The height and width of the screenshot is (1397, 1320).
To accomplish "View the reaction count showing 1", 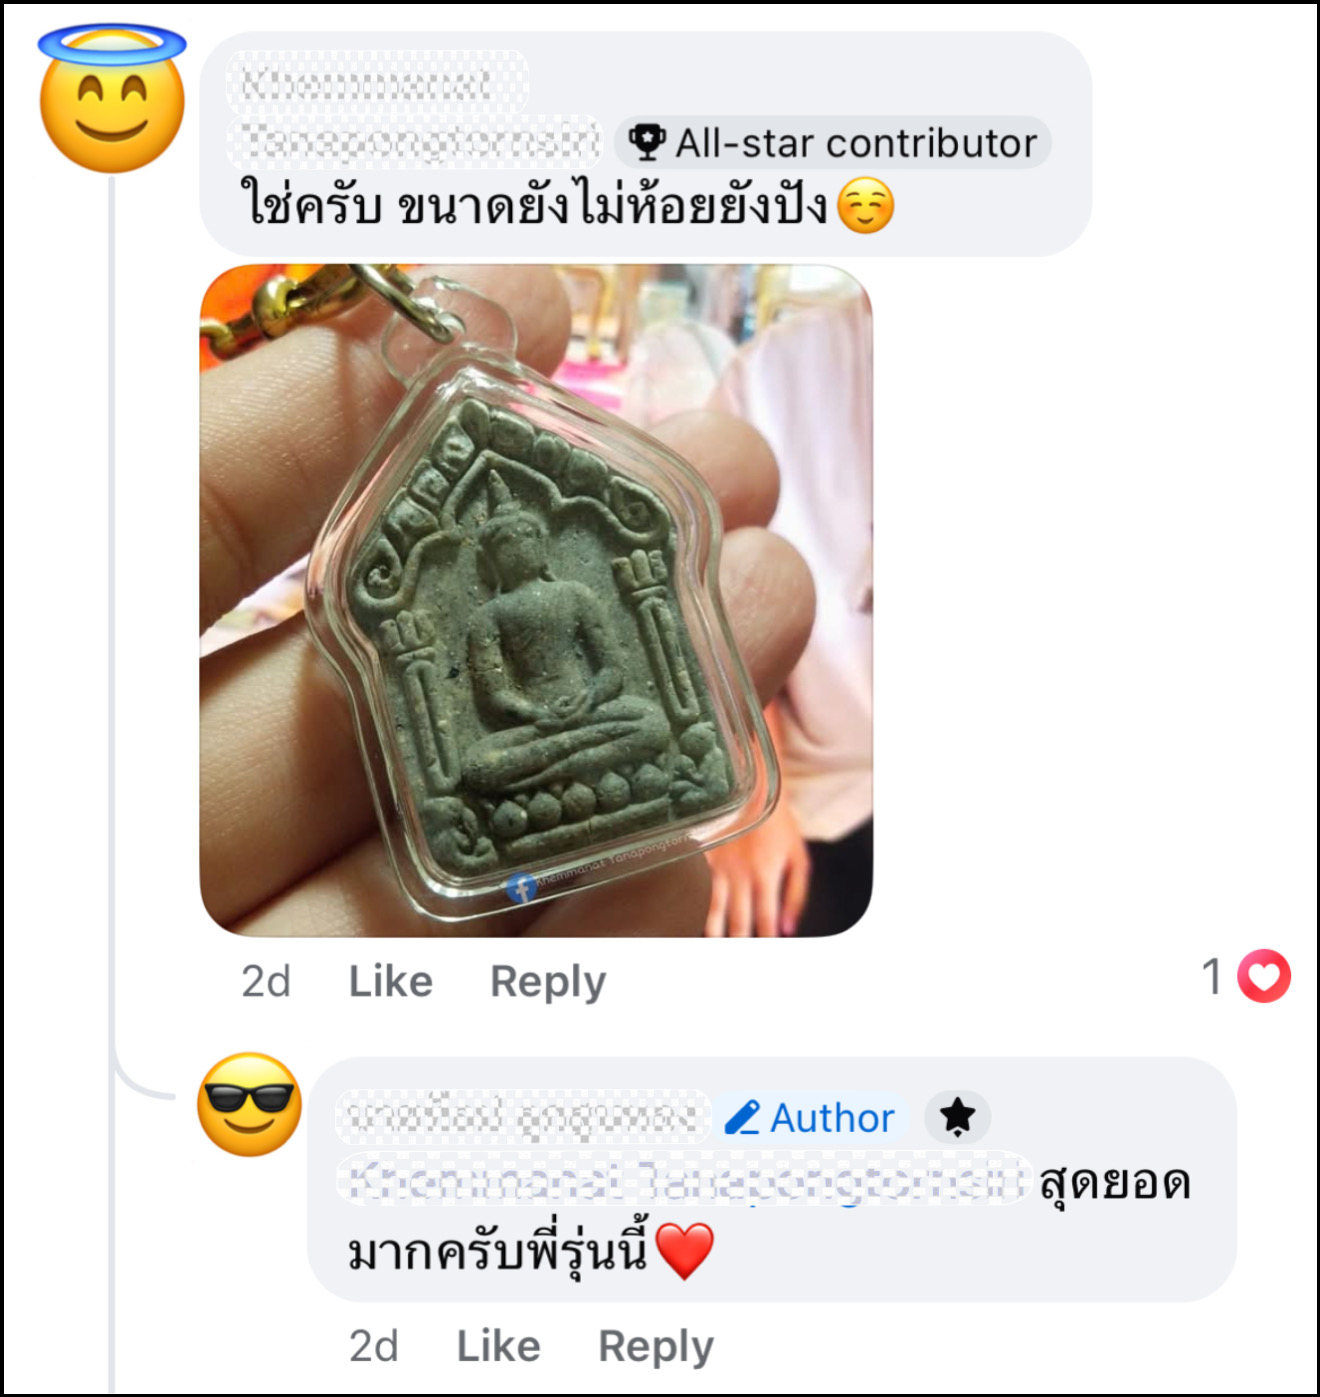I will 1212,976.
